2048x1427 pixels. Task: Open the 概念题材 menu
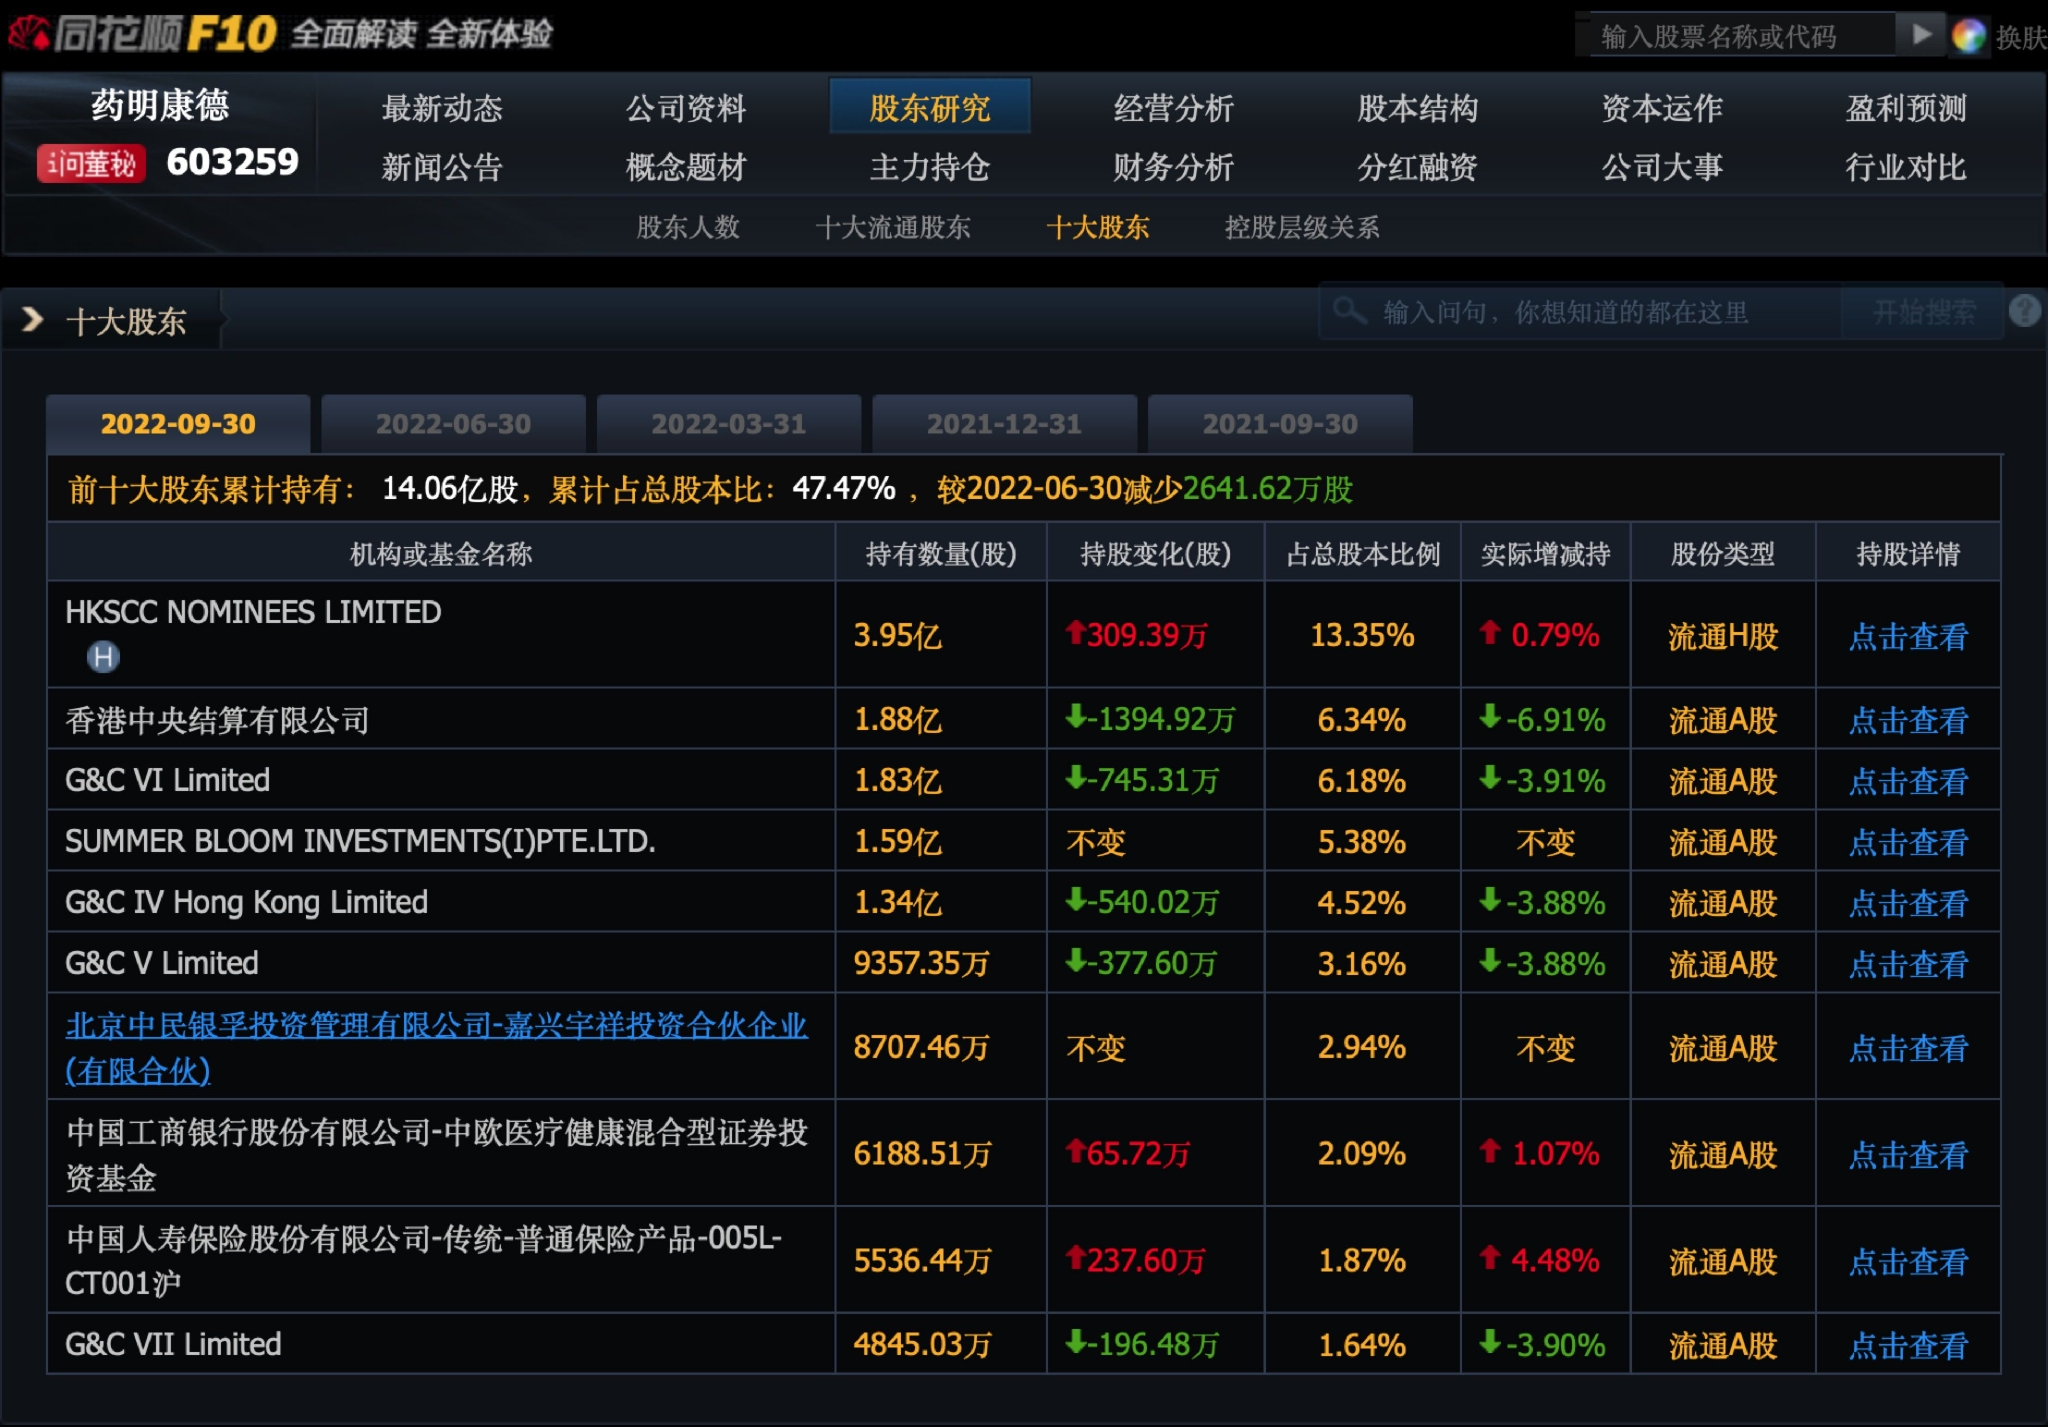click(x=686, y=167)
